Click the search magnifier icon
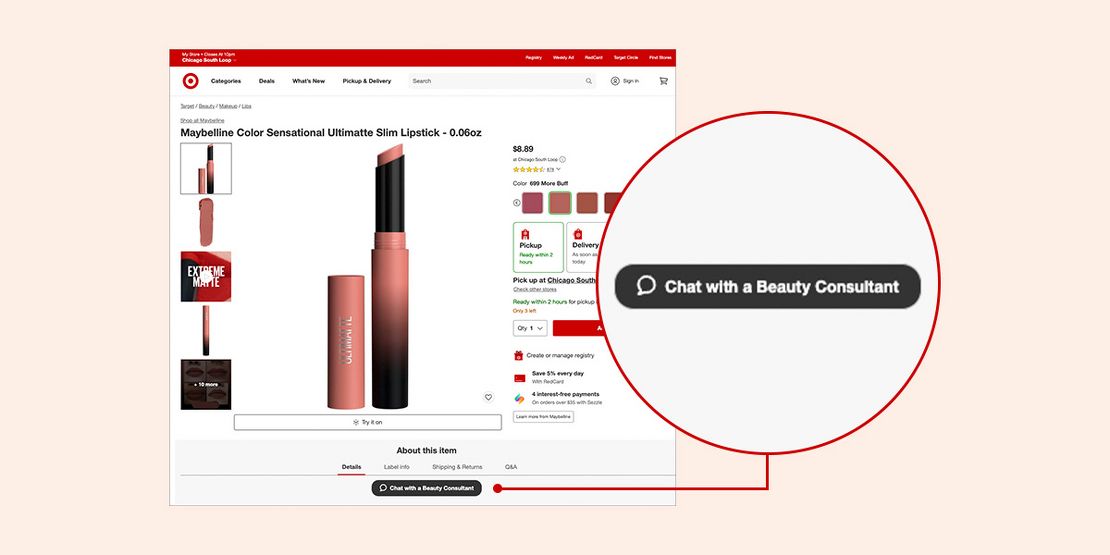The width and height of the screenshot is (1110, 555). 588,81
